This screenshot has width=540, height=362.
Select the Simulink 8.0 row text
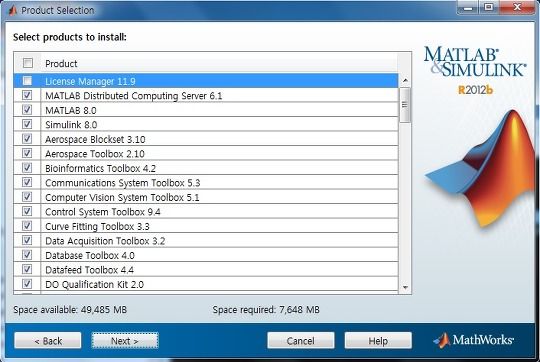pyautogui.click(x=71, y=125)
